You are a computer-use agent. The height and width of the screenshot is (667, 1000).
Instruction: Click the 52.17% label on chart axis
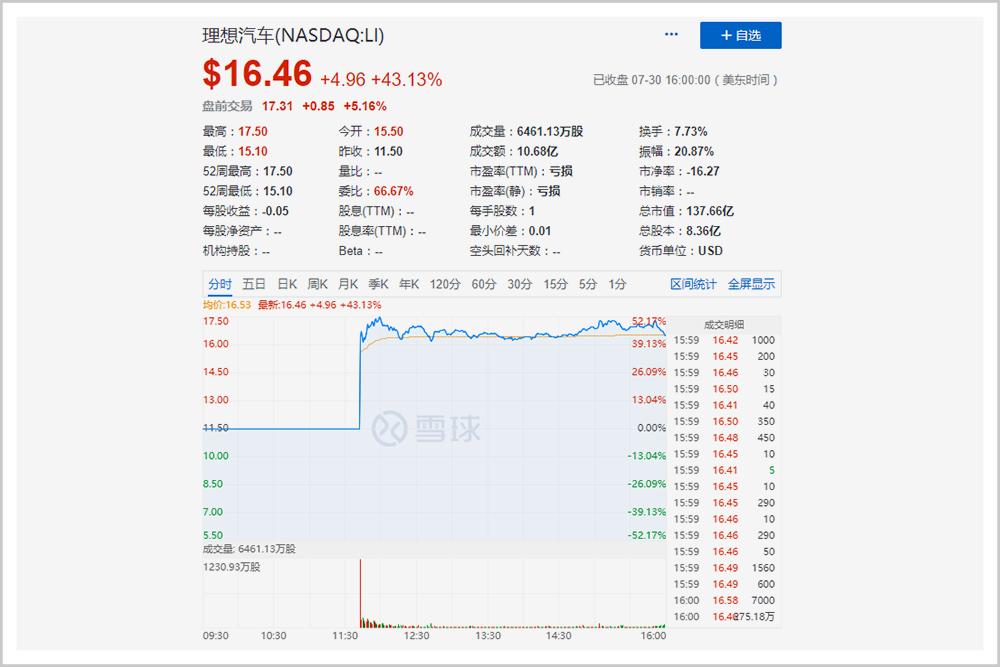(x=649, y=321)
